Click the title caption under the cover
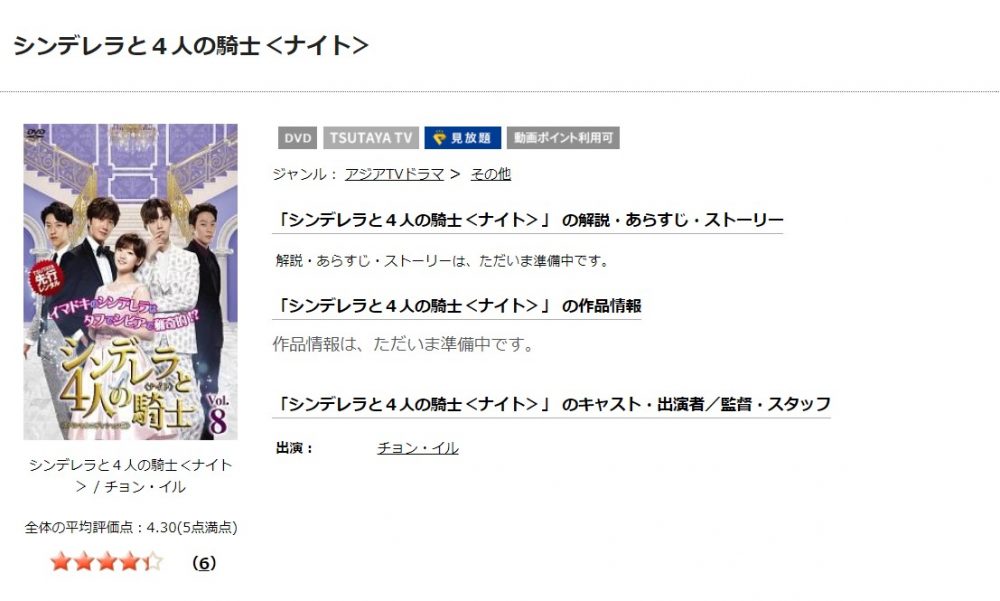 coord(131,476)
